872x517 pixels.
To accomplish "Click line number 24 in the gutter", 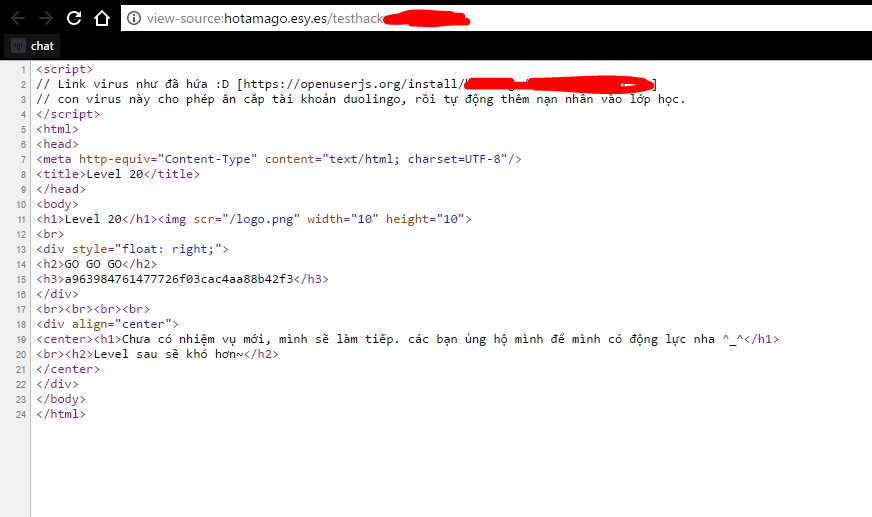I will tap(21, 415).
